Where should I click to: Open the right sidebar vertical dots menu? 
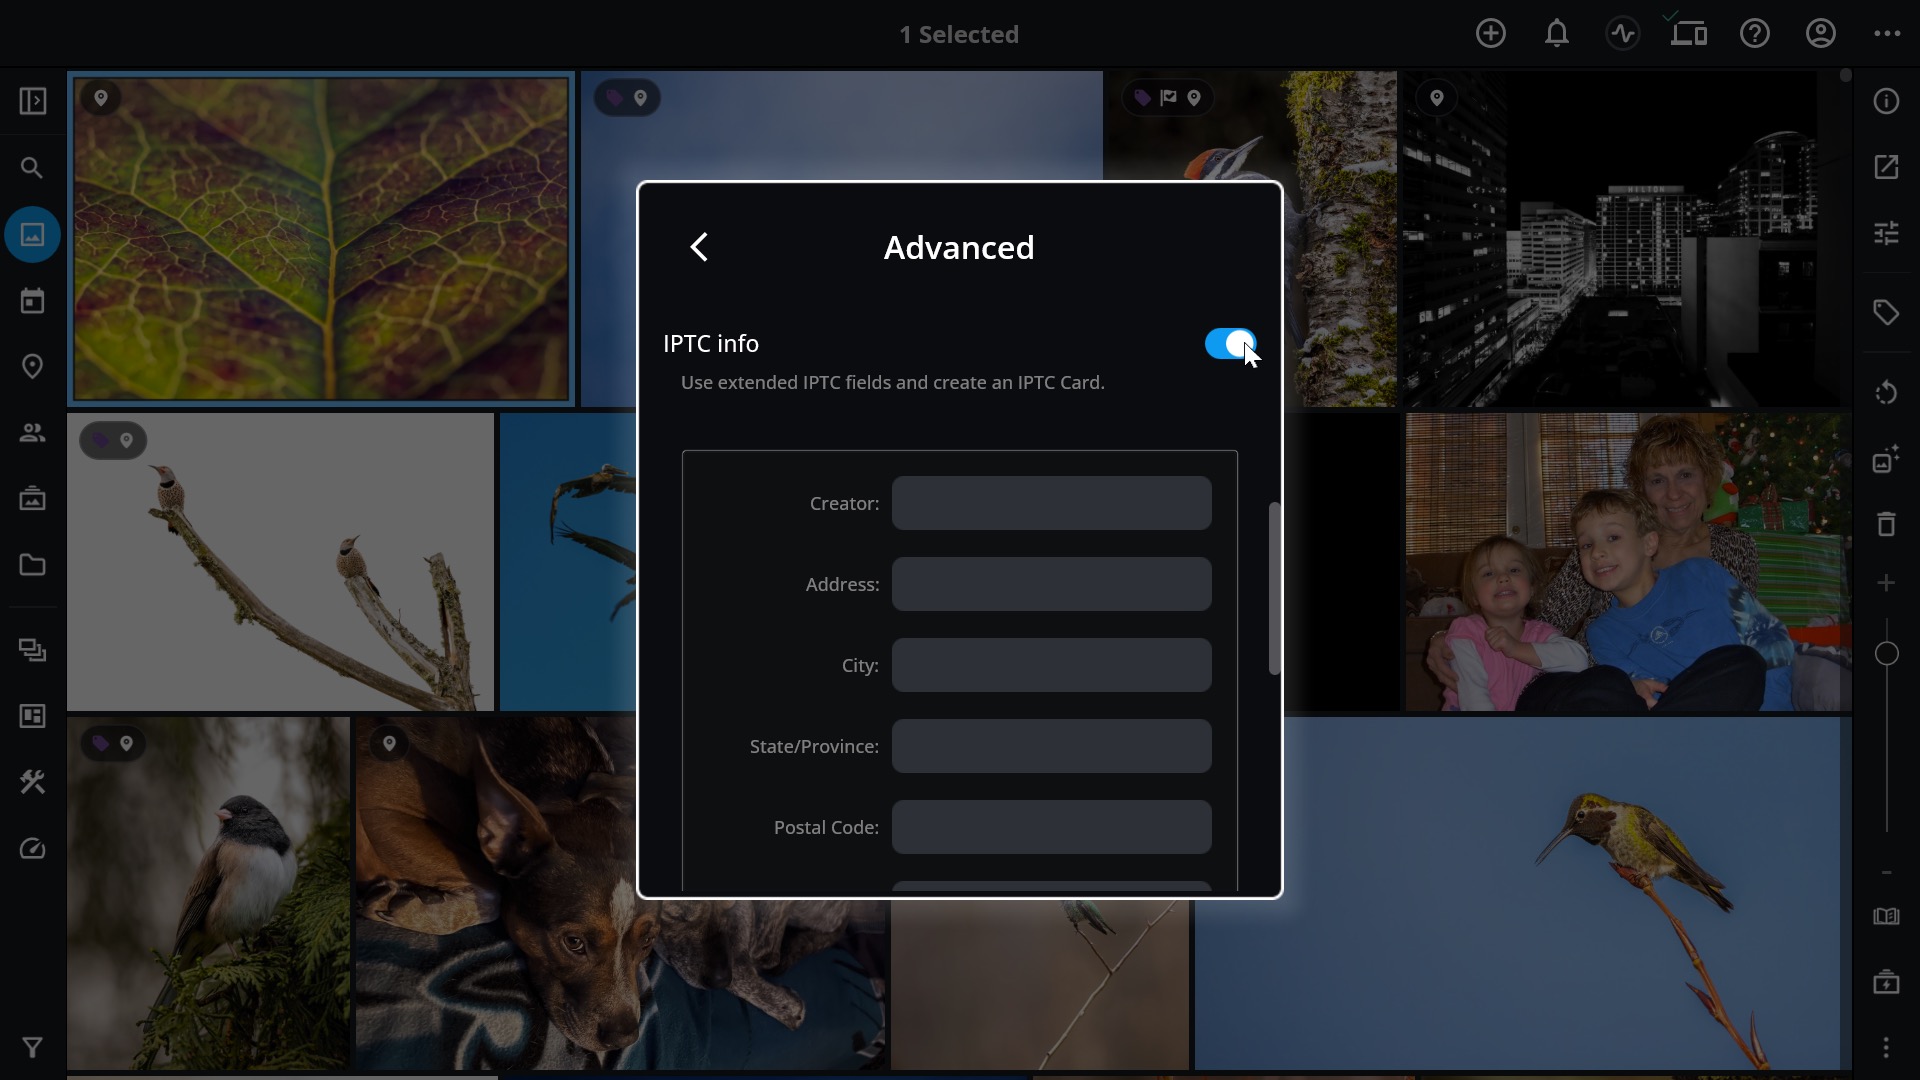pos(1886,1047)
